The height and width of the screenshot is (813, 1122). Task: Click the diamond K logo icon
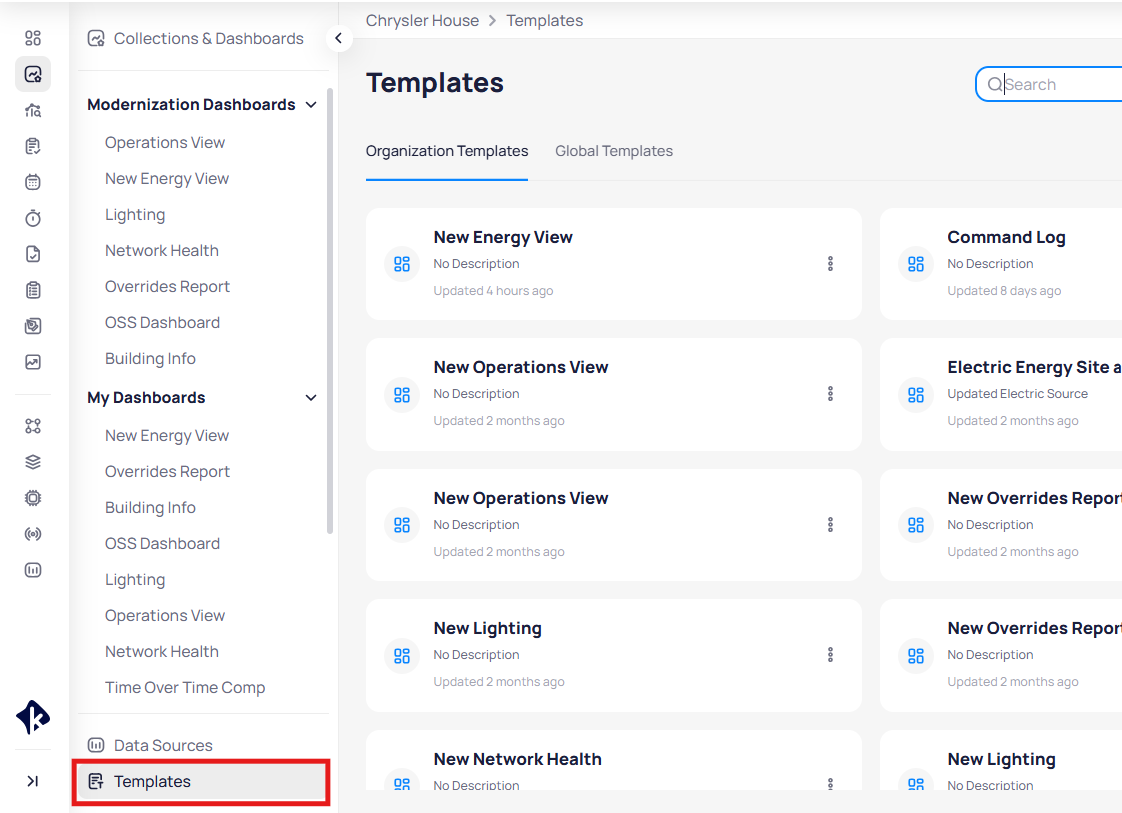point(33,717)
